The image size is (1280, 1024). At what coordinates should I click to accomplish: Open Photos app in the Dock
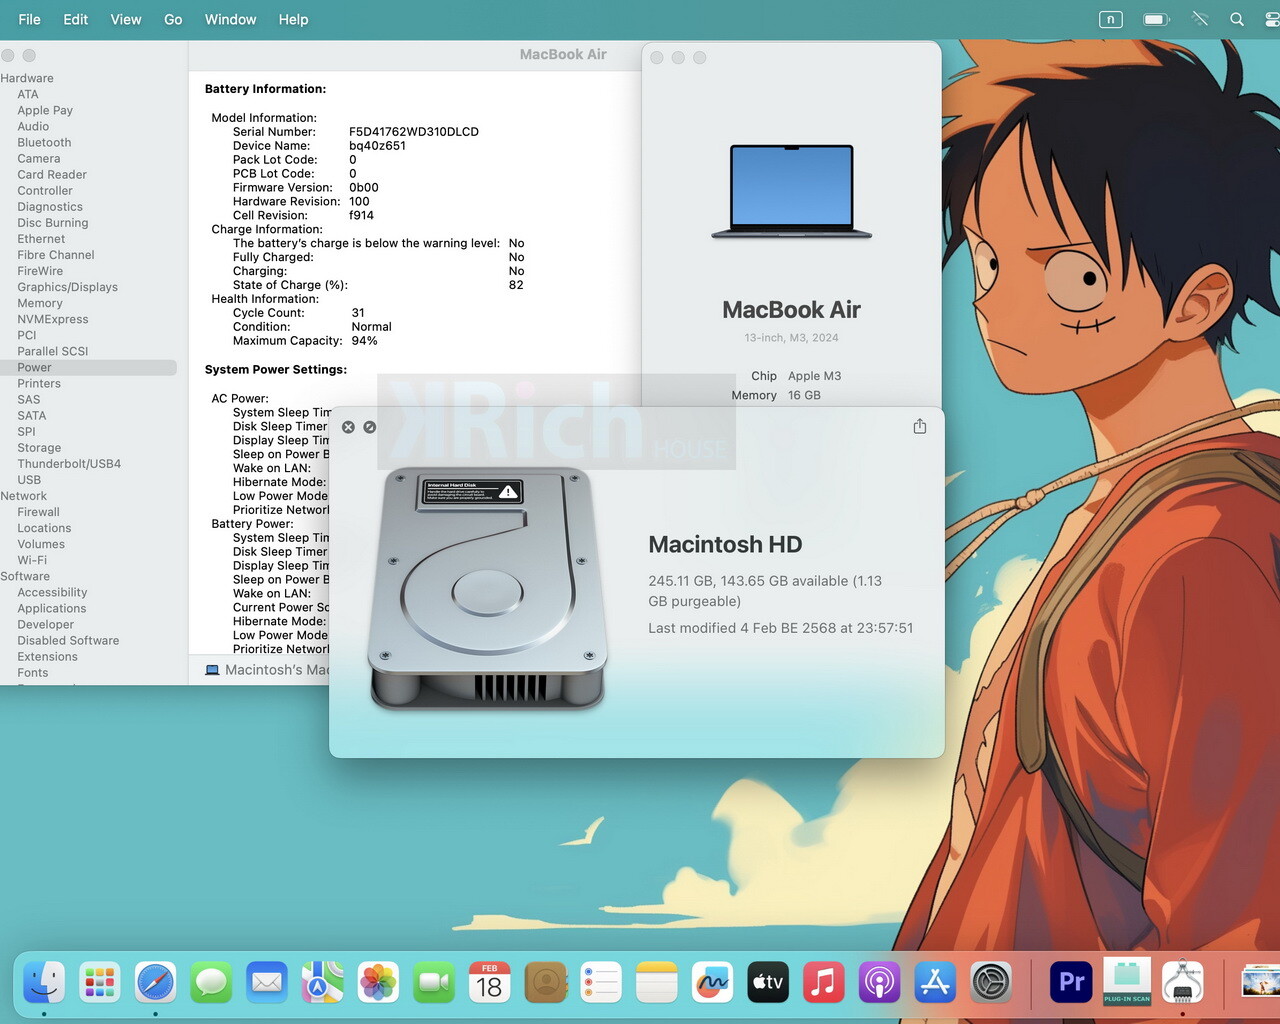click(x=378, y=983)
